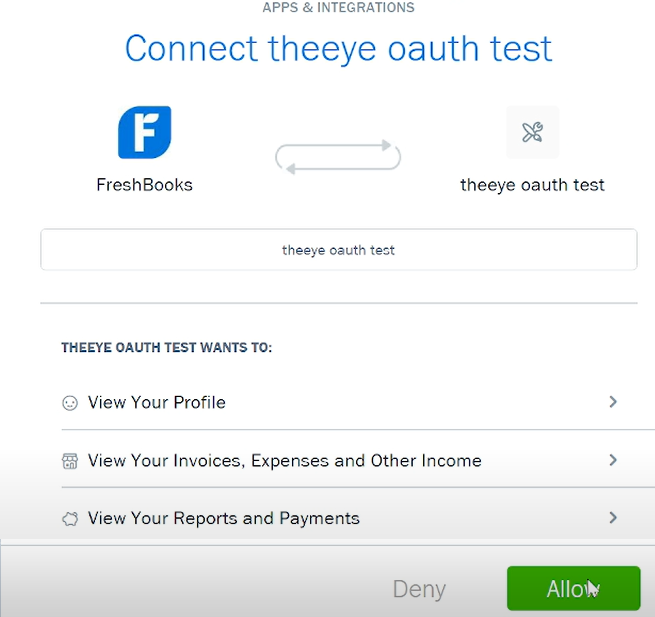Expand Invoices, Expenses and Other Income chevron
655x617 pixels.
point(613,460)
